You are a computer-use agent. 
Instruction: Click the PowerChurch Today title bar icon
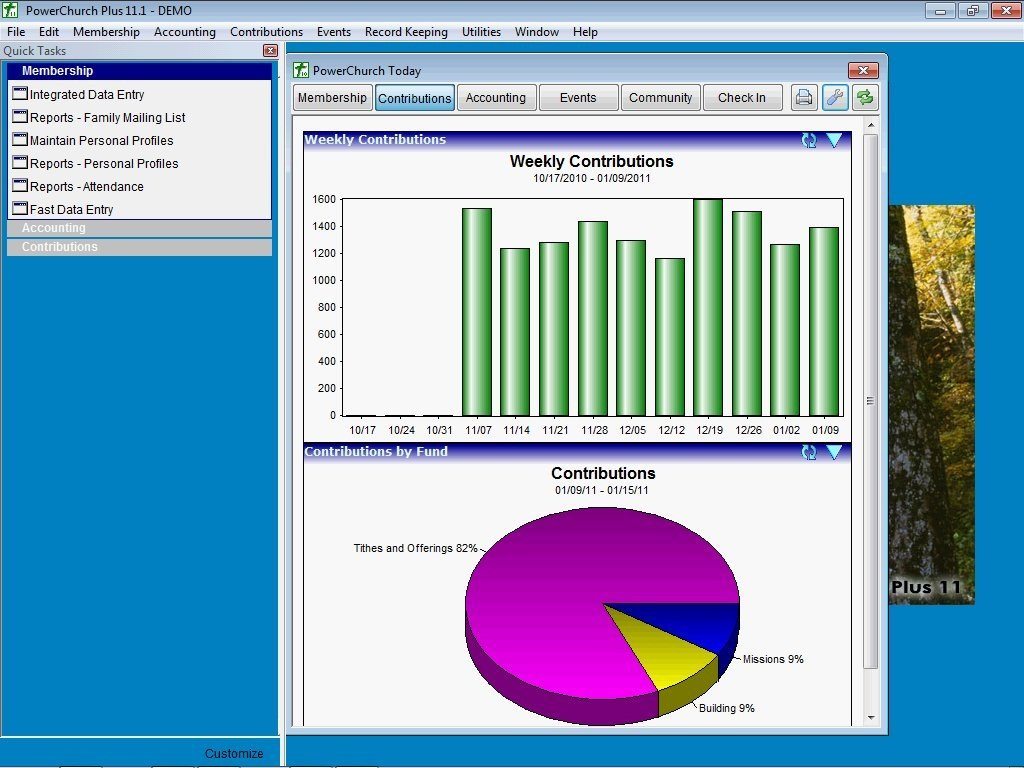pyautogui.click(x=299, y=70)
